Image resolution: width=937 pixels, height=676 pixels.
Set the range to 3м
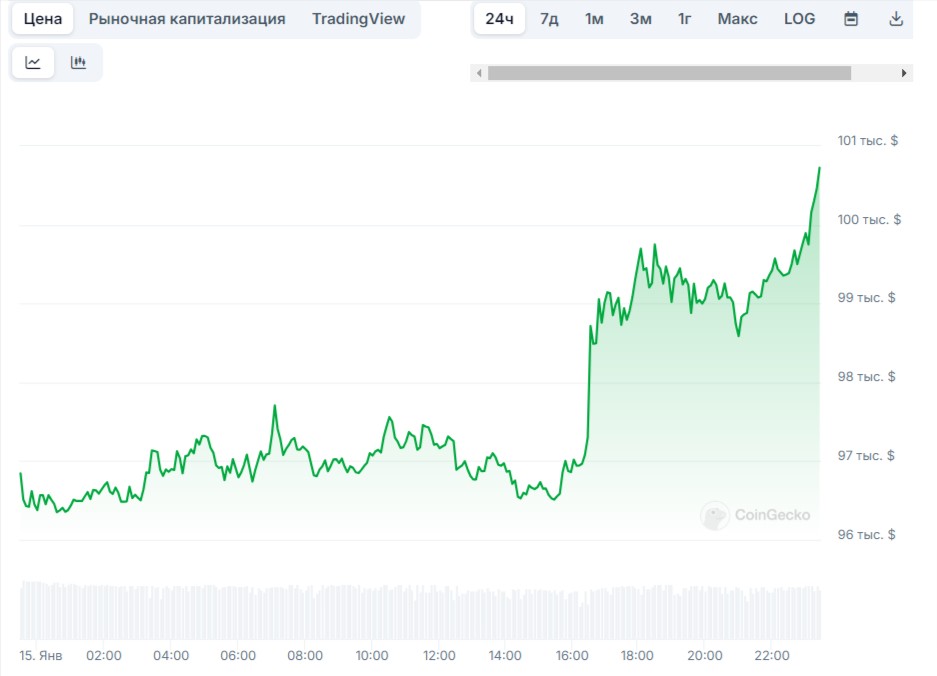[x=640, y=19]
